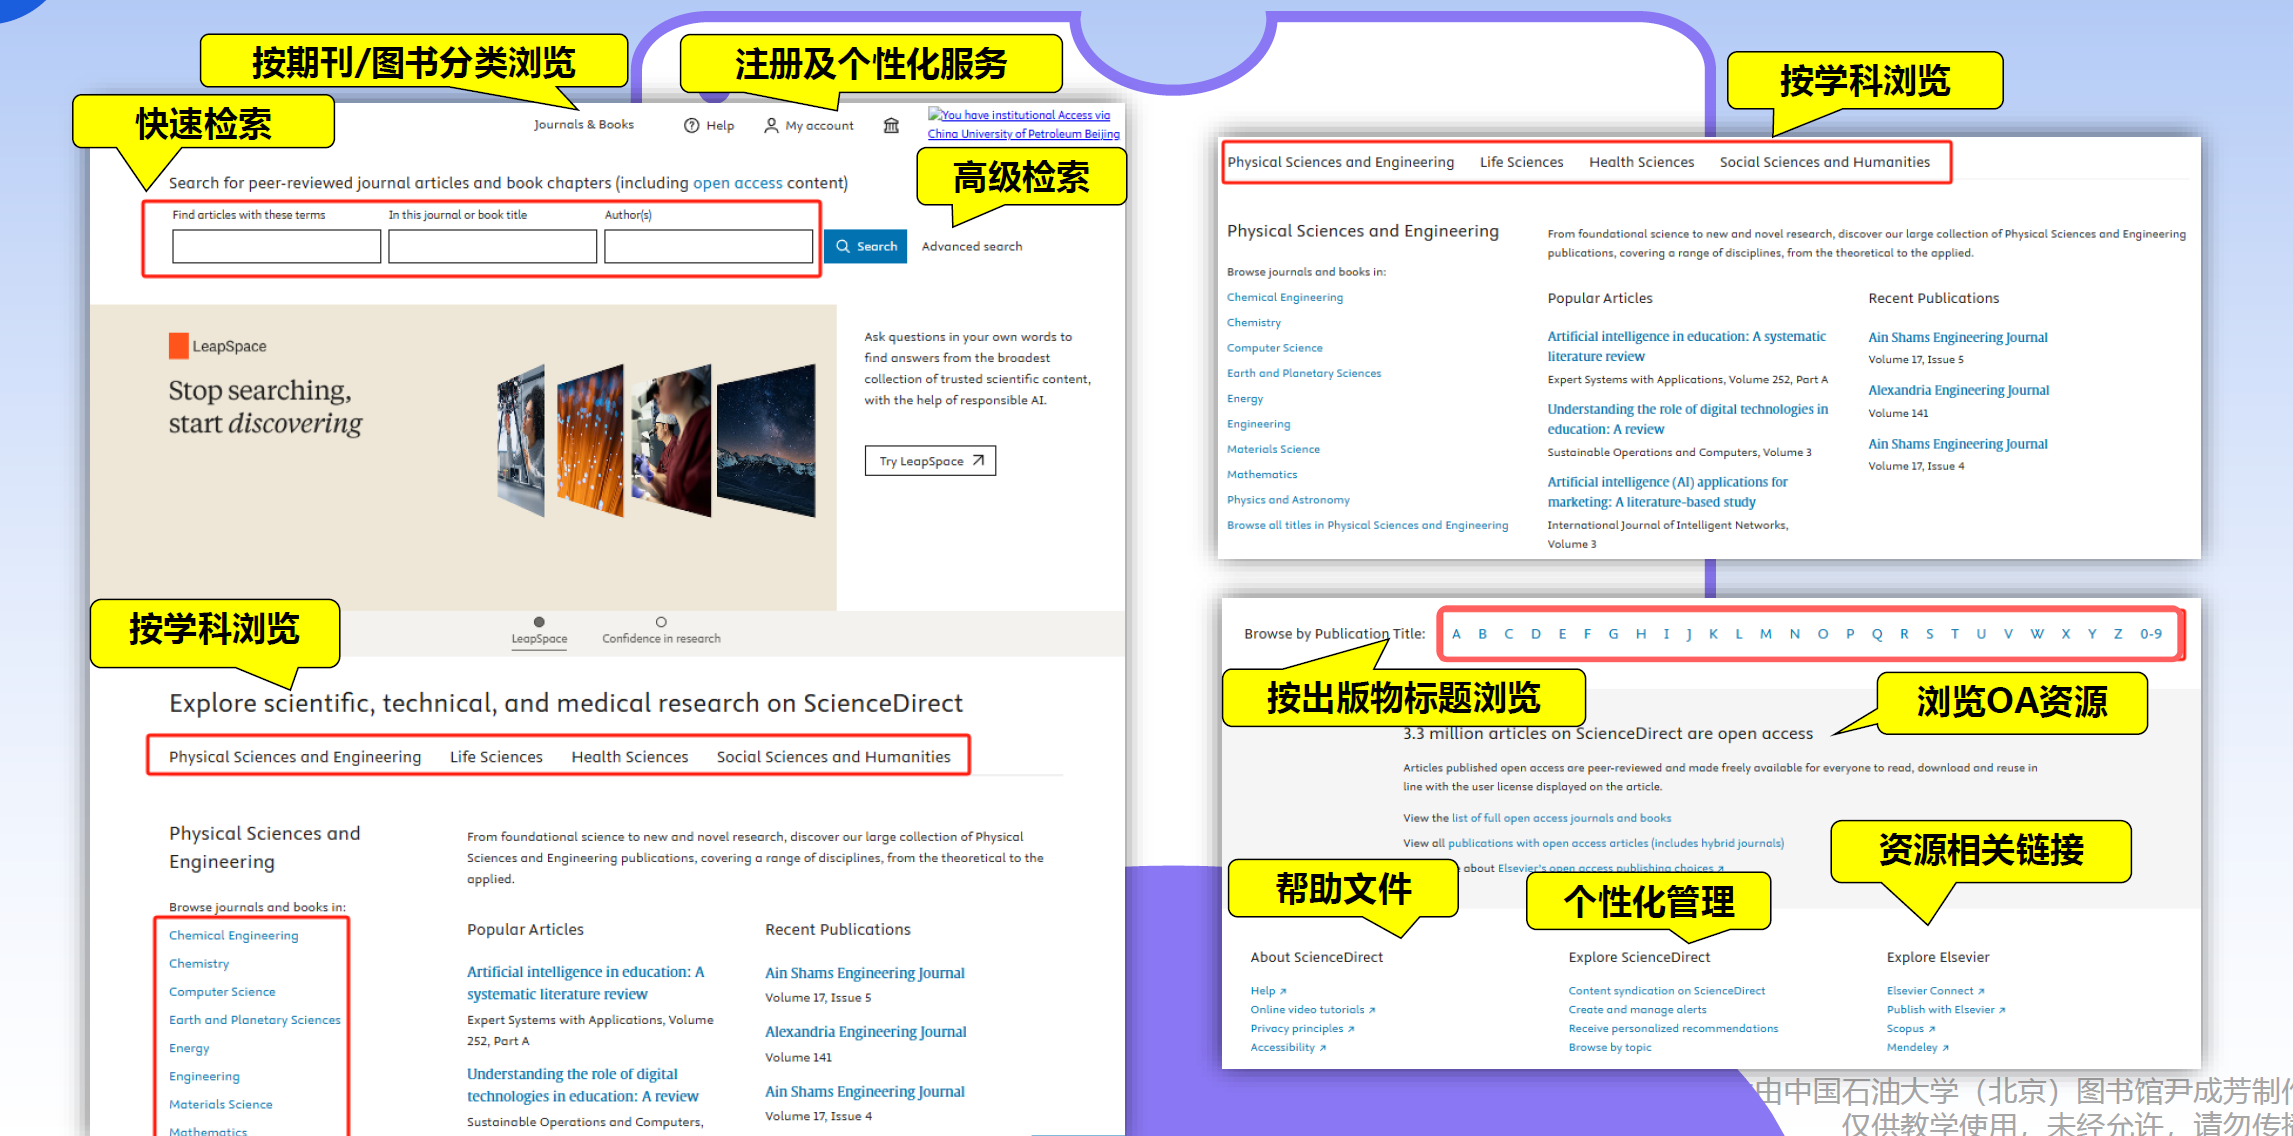Click Help link under About ScienceDirect
This screenshot has width=2293, height=1136.
[1268, 991]
